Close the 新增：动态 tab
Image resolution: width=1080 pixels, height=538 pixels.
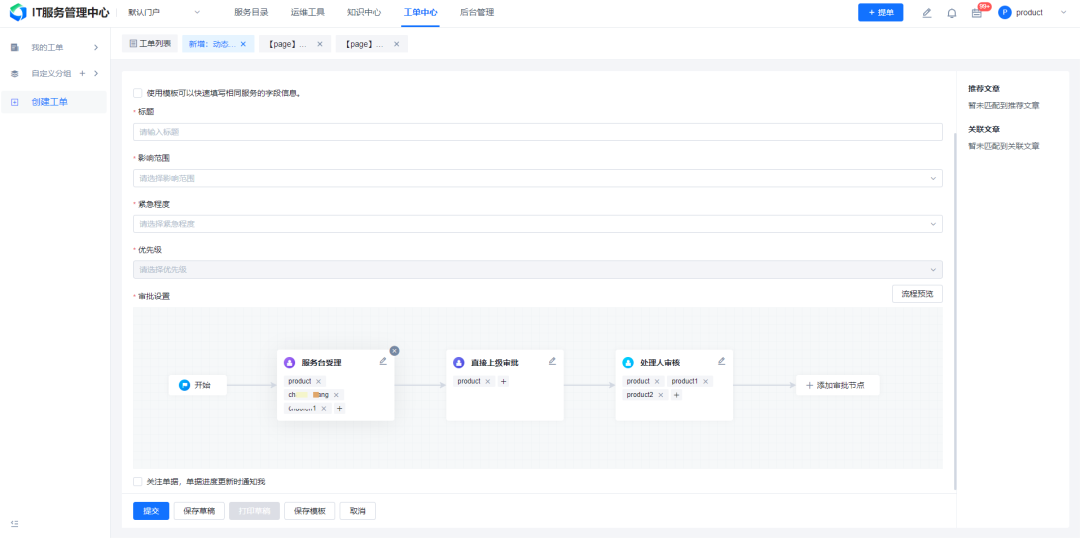coord(242,44)
